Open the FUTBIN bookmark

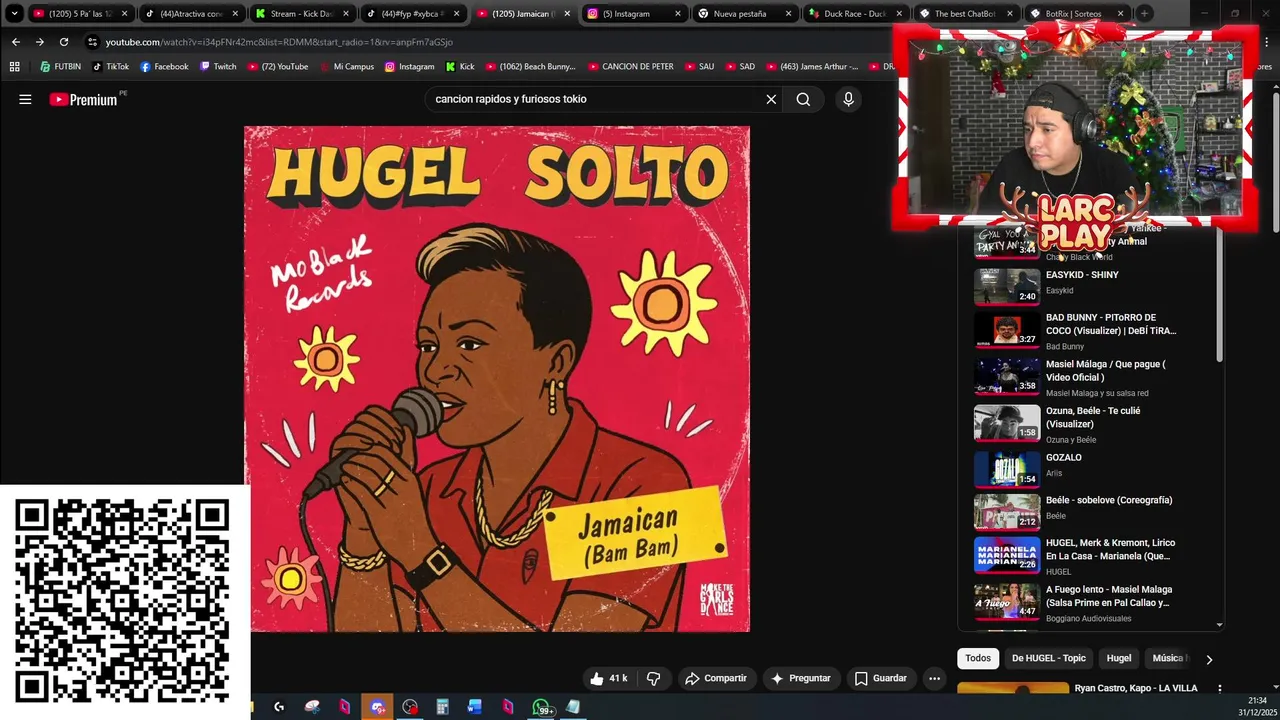tap(60, 67)
